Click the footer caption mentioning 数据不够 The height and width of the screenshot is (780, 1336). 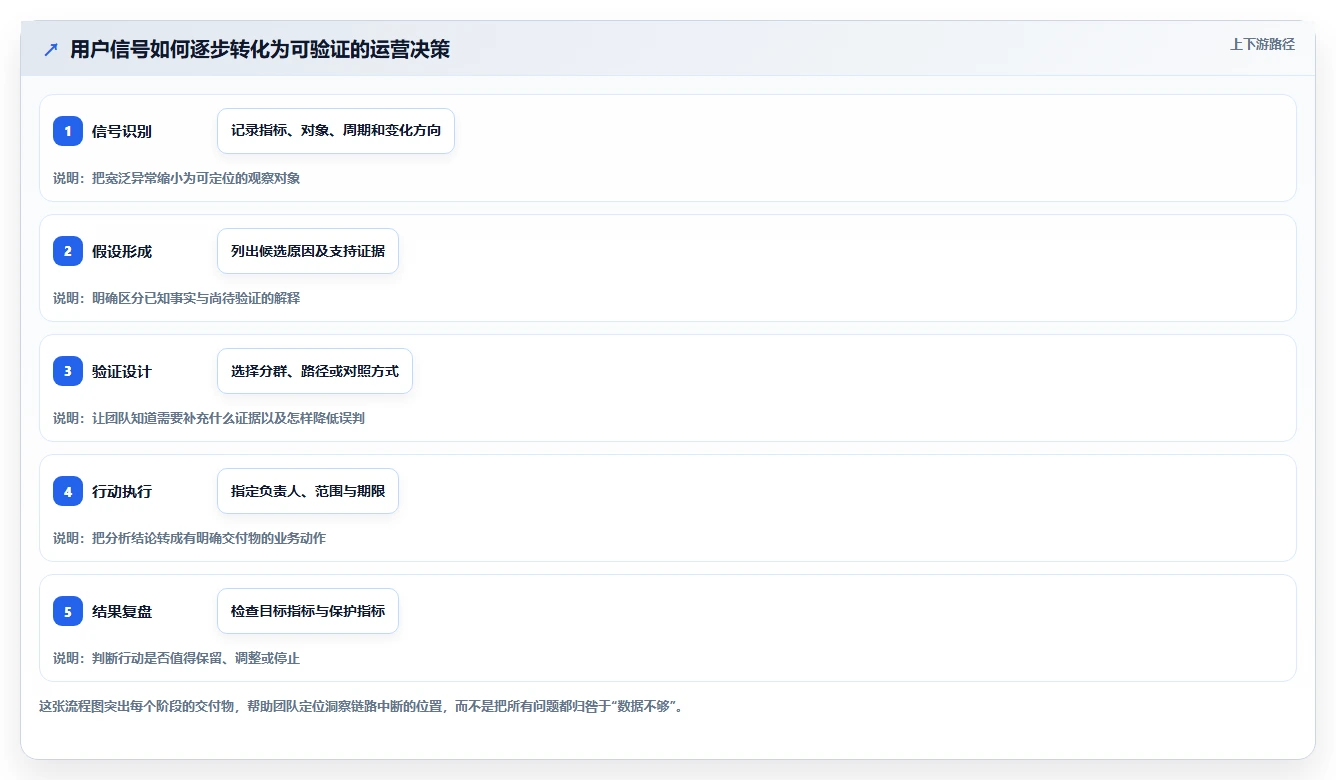361,706
